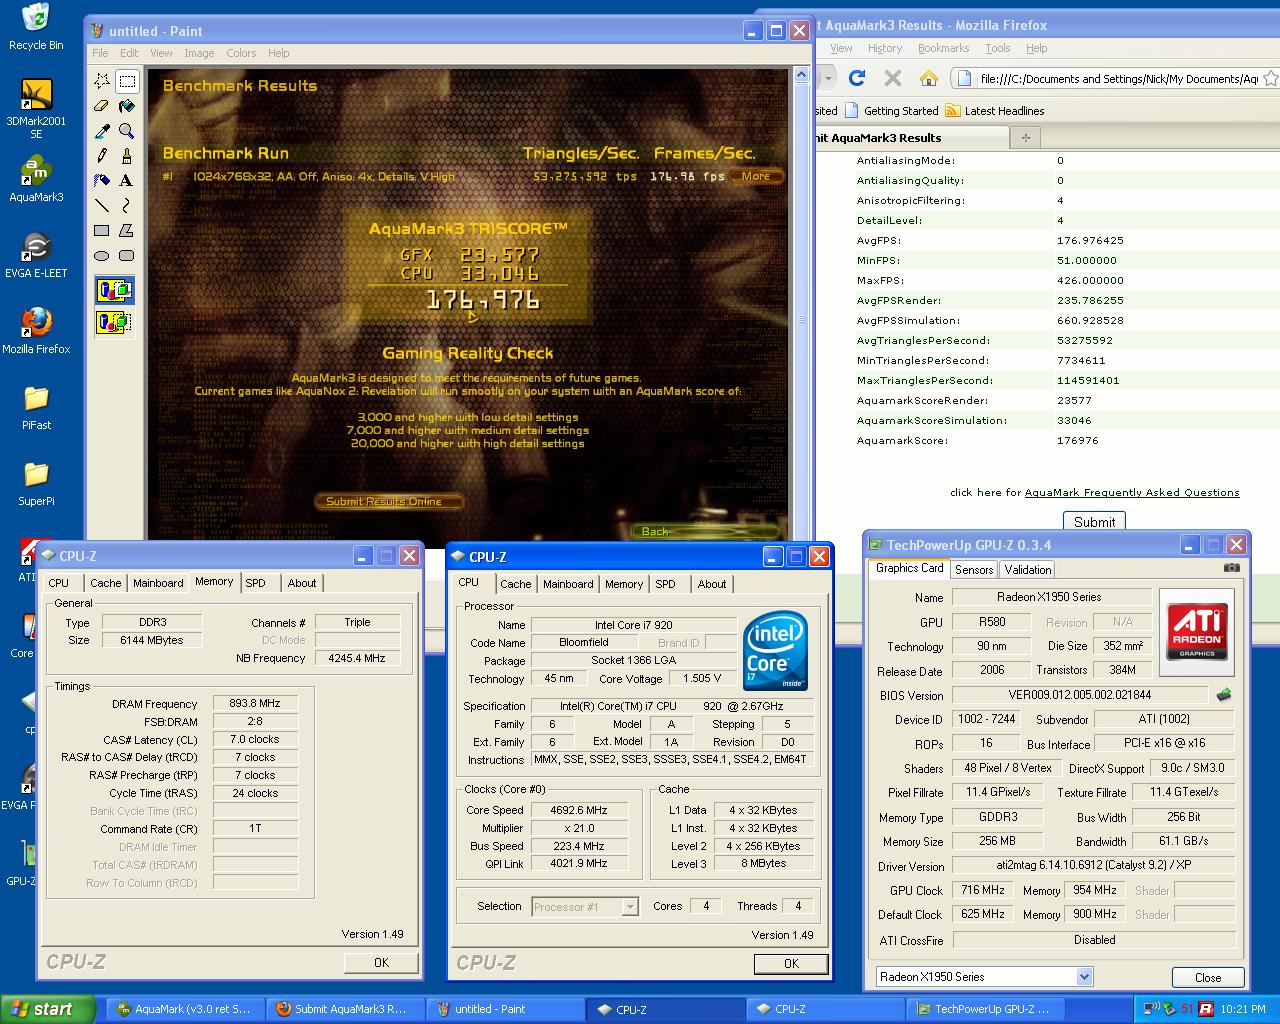Screen dimensions: 1280x1024
Task: Switch to the Sensors tab in GPU-Z
Action: pos(974,570)
